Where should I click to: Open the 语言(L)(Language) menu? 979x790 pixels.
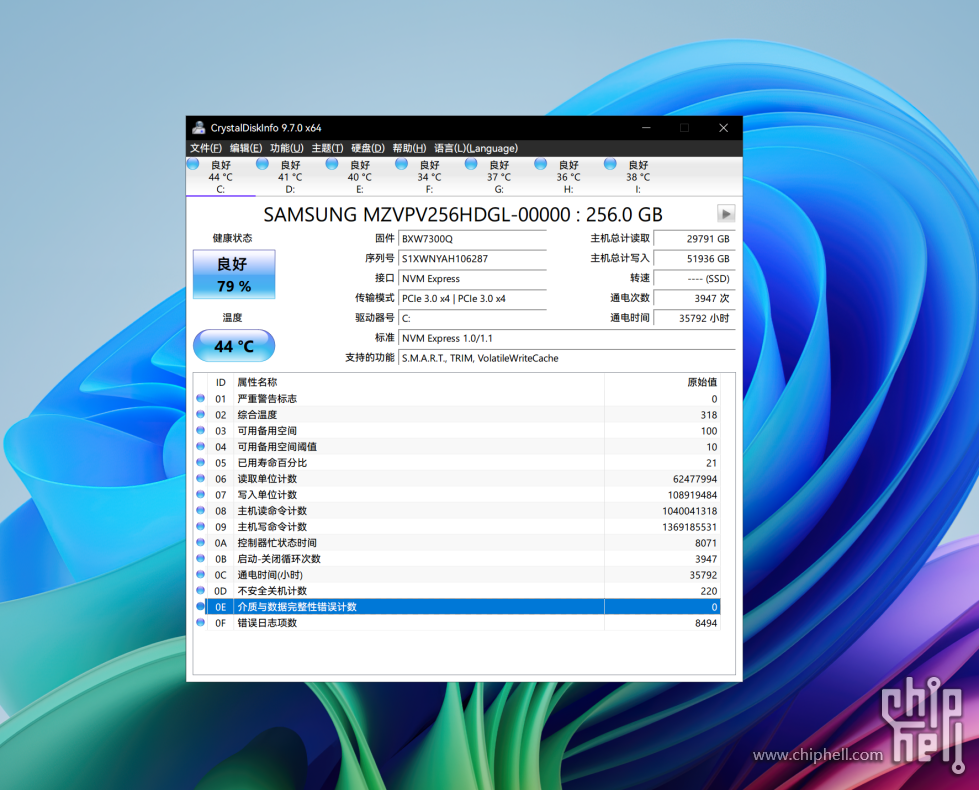coord(476,148)
